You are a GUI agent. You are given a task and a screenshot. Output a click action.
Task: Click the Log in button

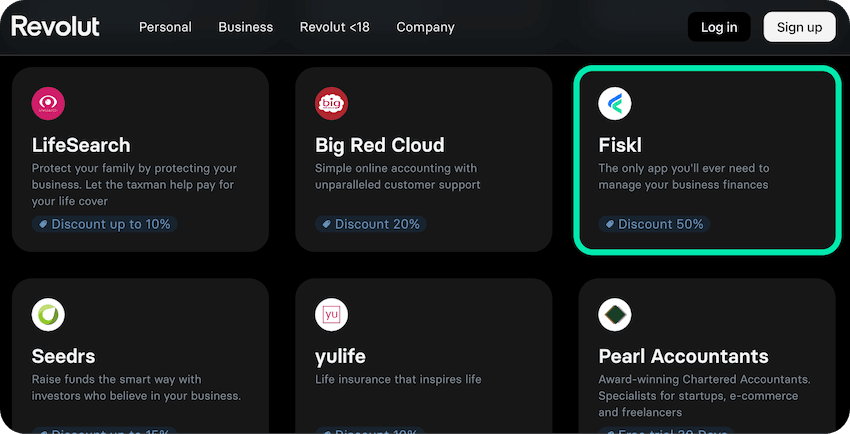click(x=719, y=27)
